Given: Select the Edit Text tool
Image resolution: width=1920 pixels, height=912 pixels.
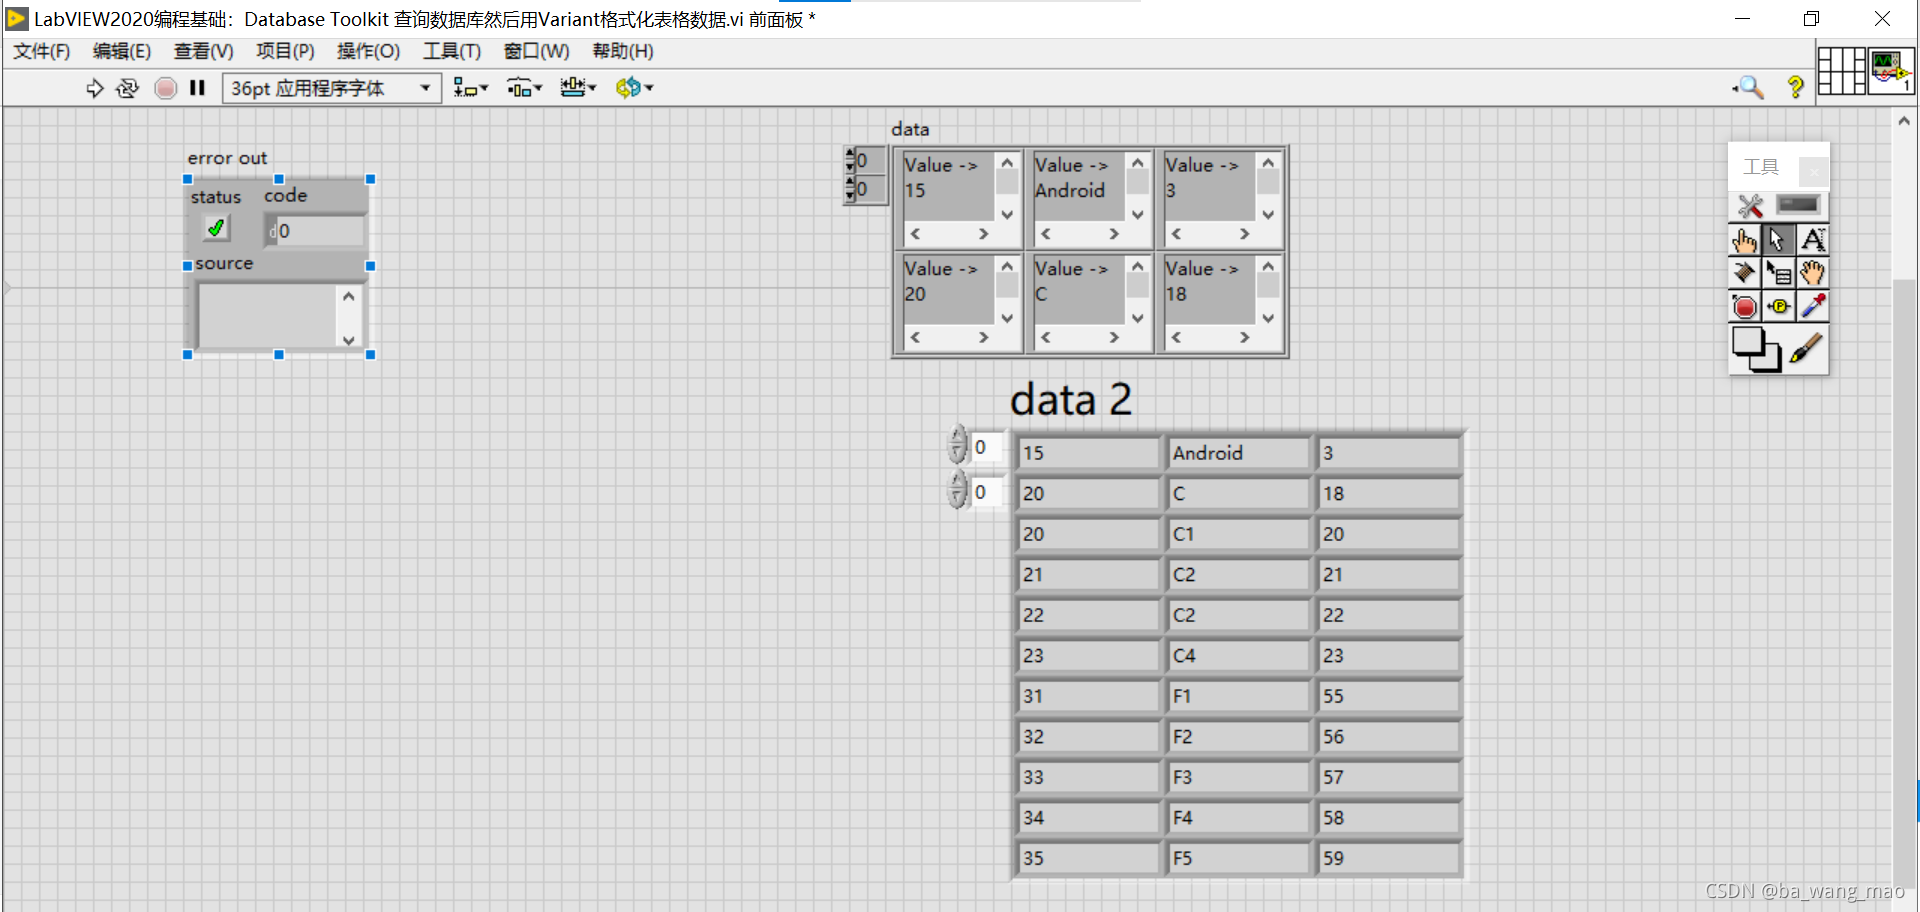Looking at the screenshot, I should [x=1813, y=239].
